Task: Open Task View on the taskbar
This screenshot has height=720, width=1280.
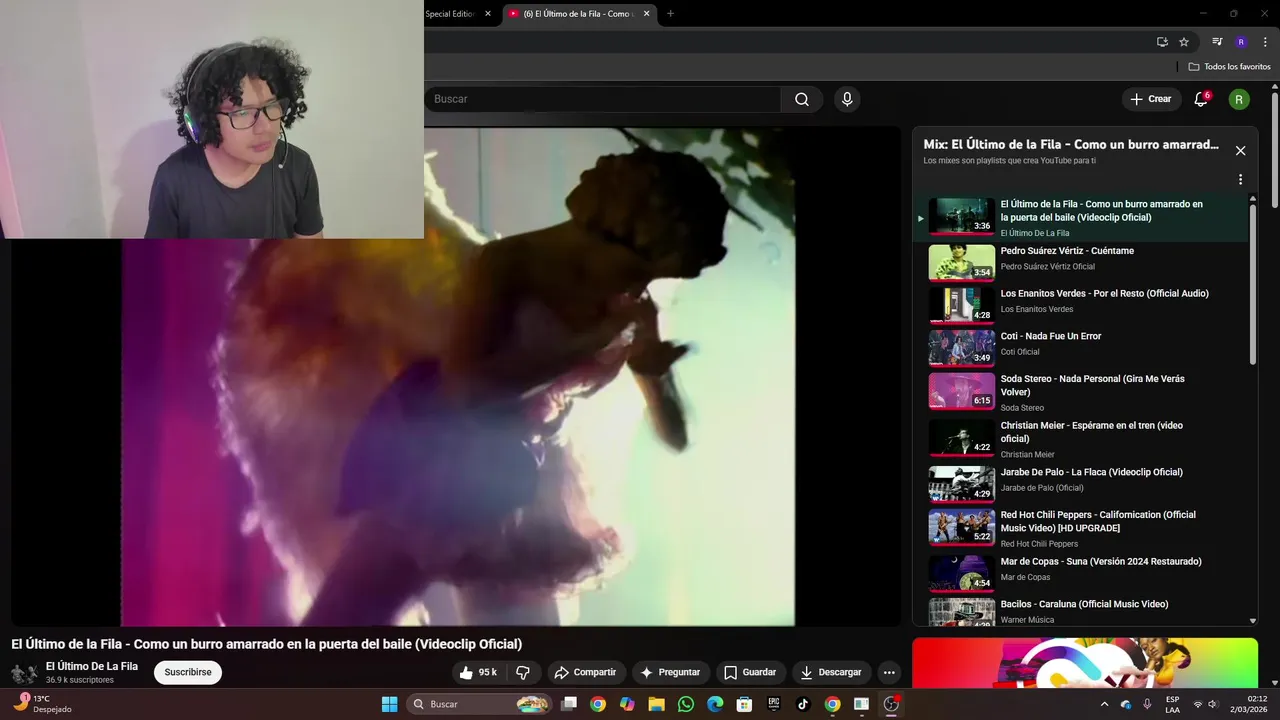Action: point(568,704)
